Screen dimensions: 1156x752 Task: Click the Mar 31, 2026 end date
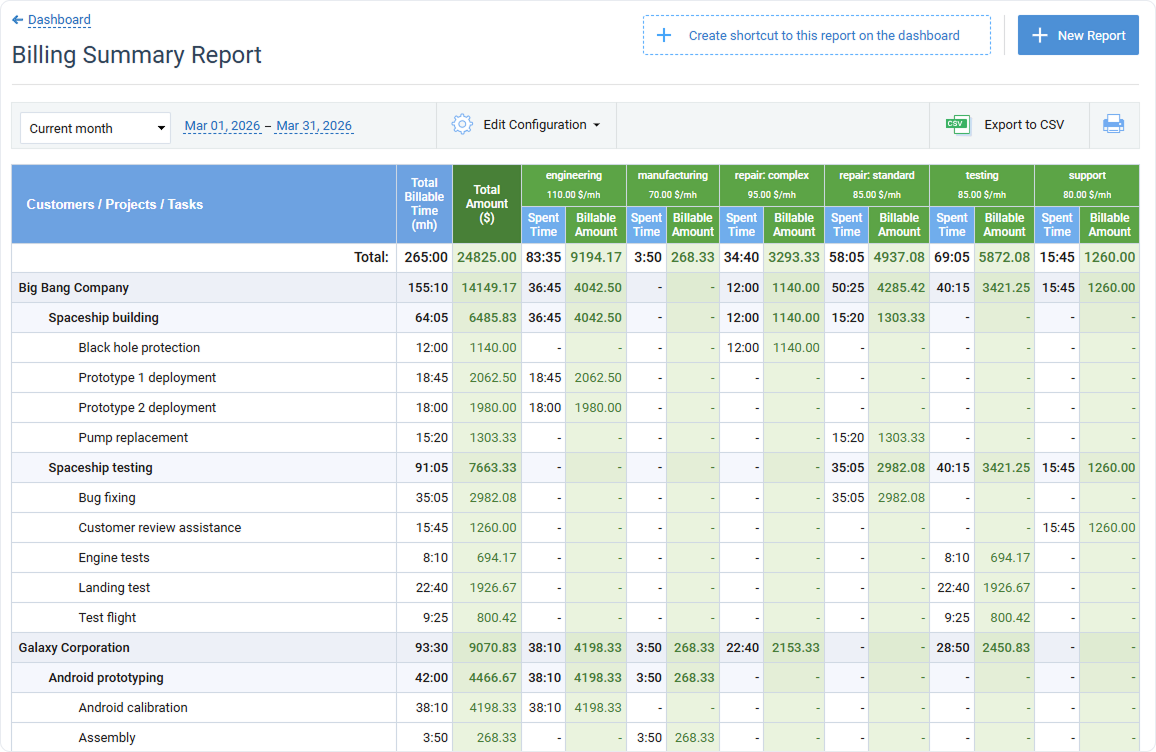[314, 126]
